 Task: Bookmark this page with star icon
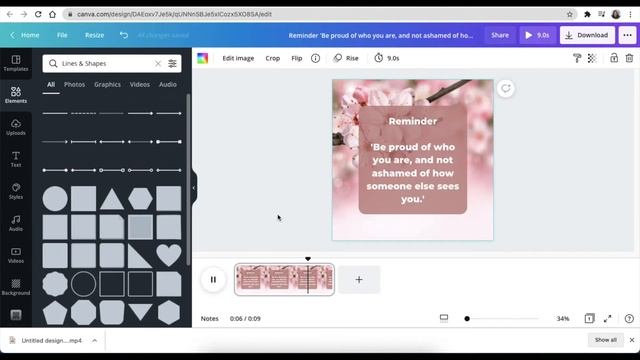click(570, 14)
